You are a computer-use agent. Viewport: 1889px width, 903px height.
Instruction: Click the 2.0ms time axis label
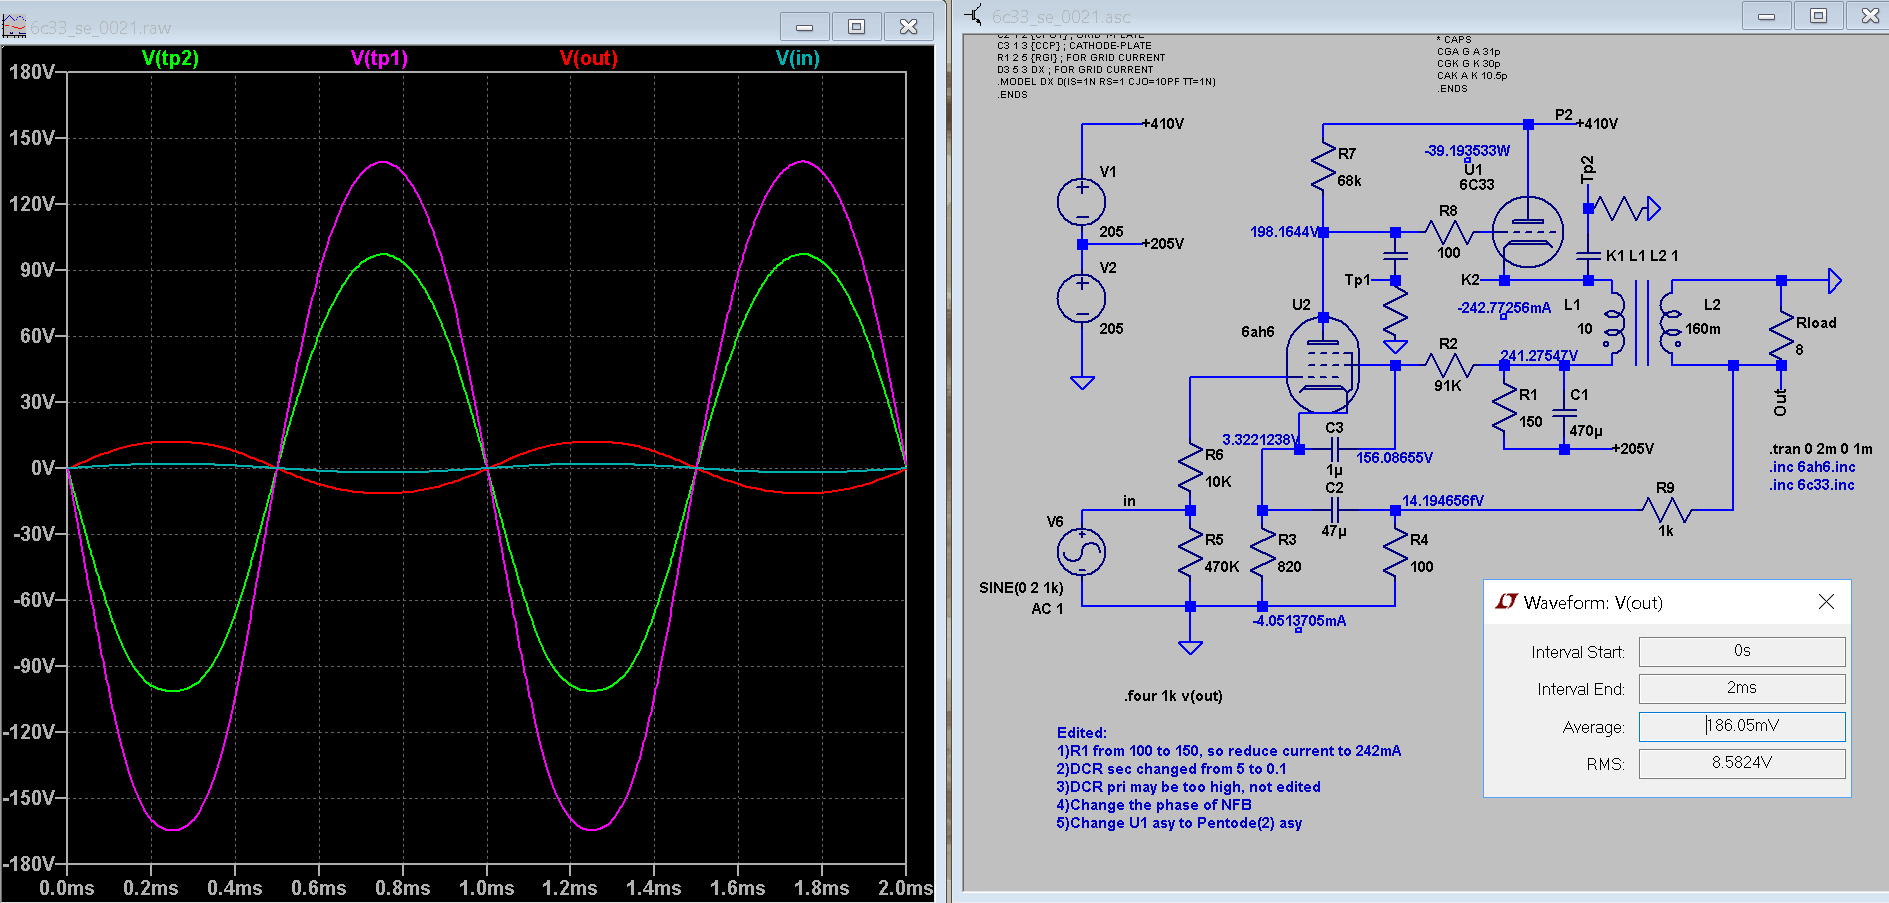click(906, 888)
